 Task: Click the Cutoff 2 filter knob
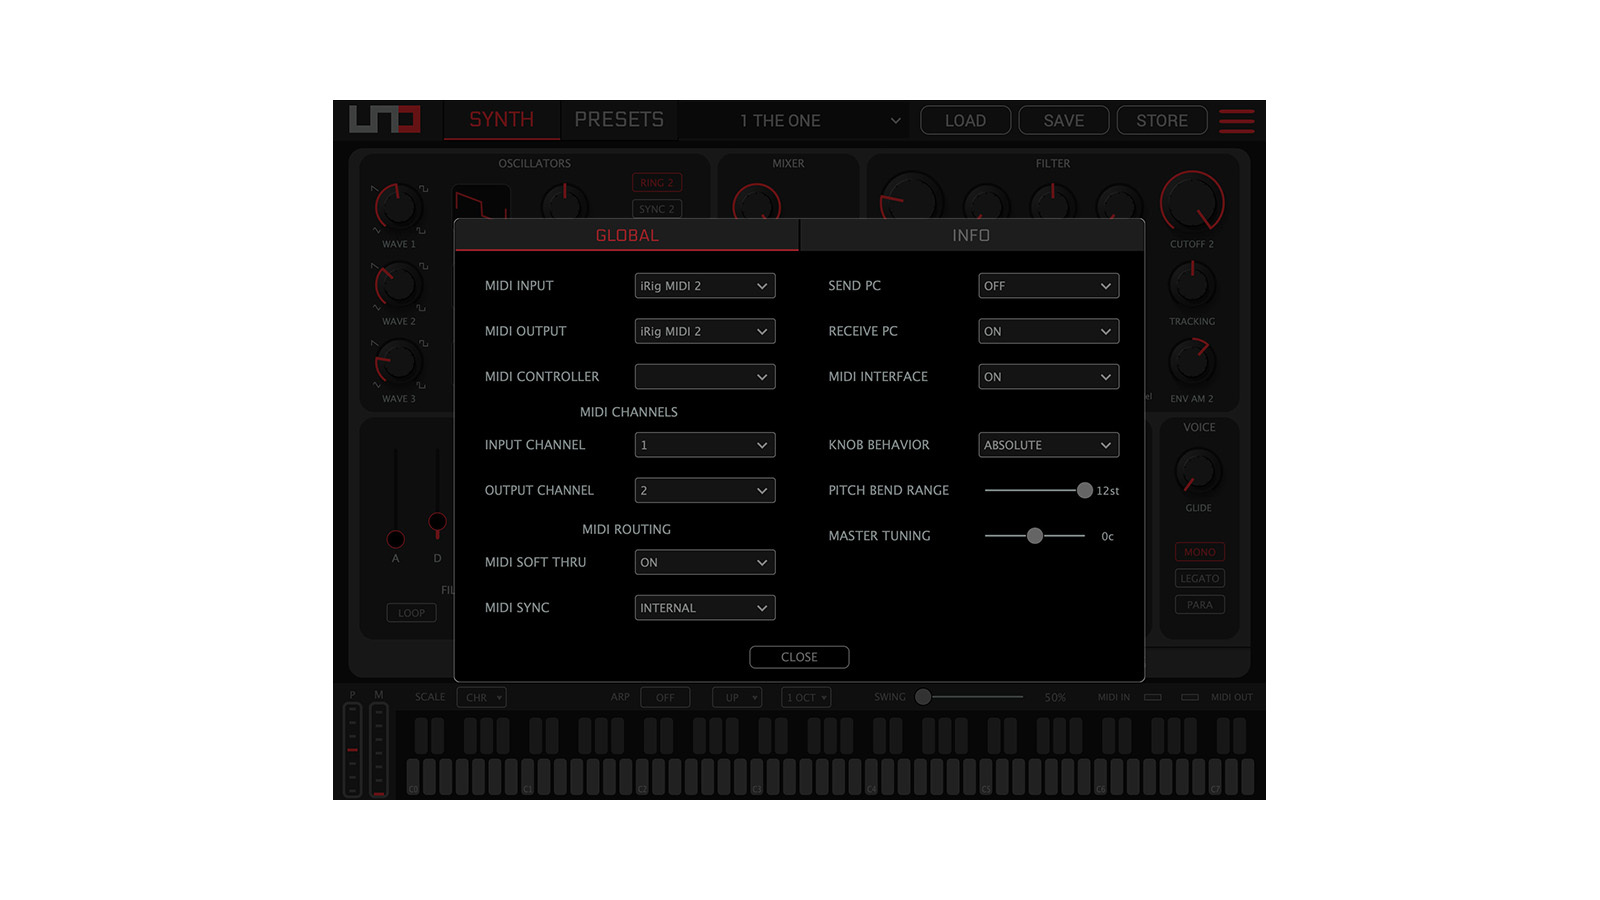pos(1192,201)
